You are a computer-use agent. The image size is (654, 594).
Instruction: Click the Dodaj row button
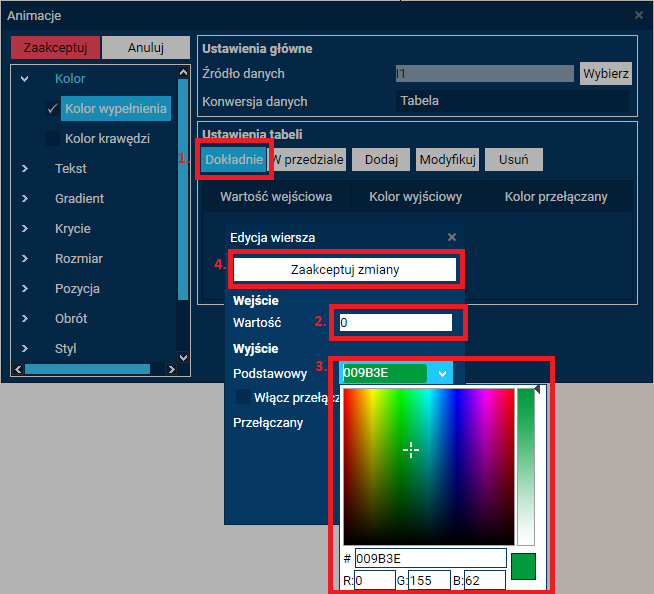tap(381, 159)
